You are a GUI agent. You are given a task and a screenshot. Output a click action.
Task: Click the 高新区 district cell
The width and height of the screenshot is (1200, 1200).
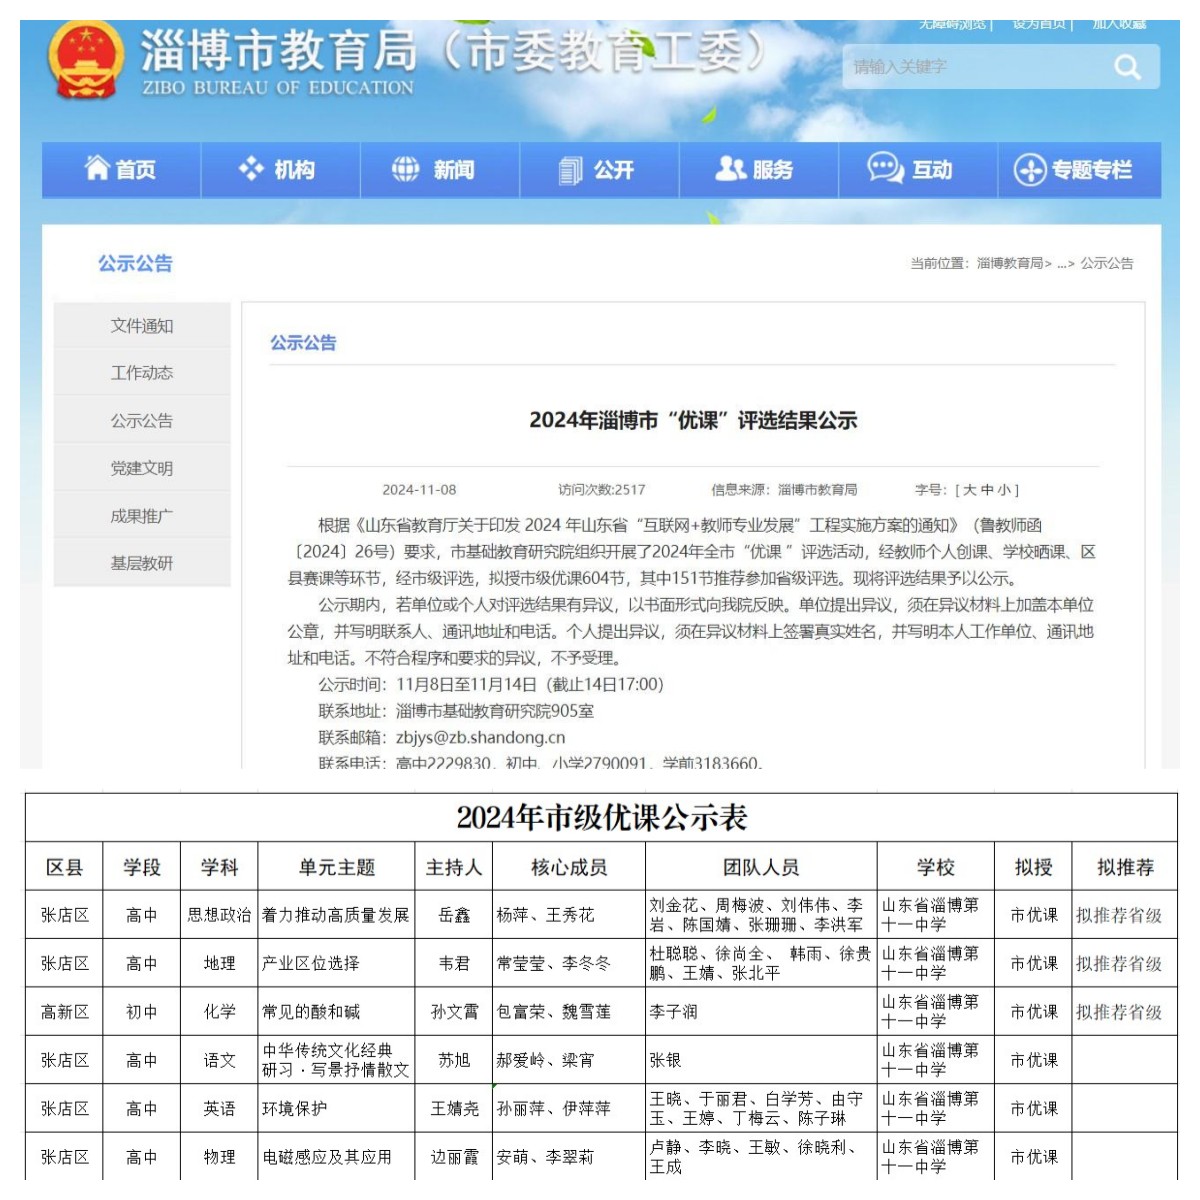coord(65,1012)
